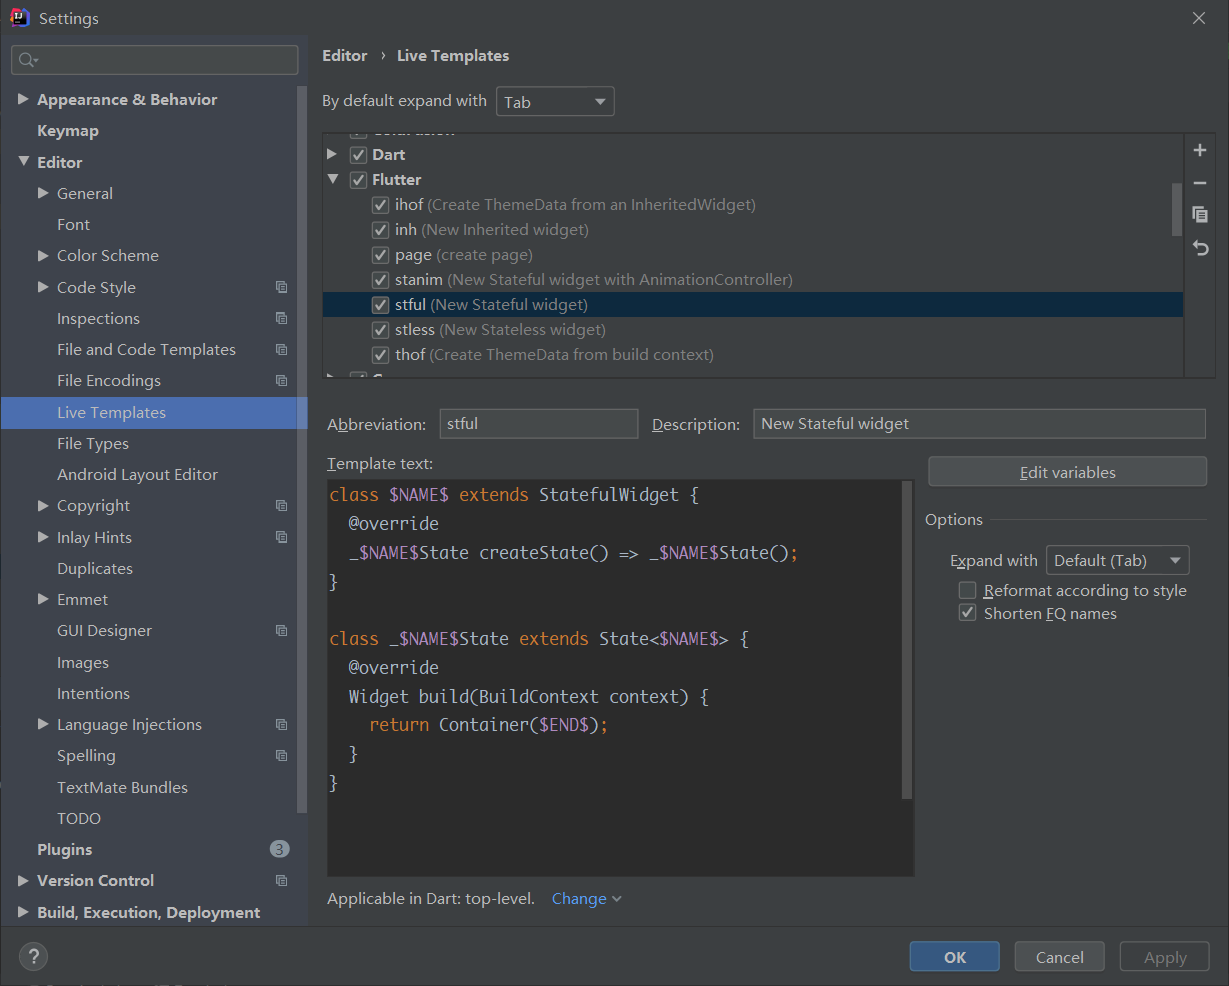Click the Cancel button
The height and width of the screenshot is (986, 1229).
pos(1060,957)
